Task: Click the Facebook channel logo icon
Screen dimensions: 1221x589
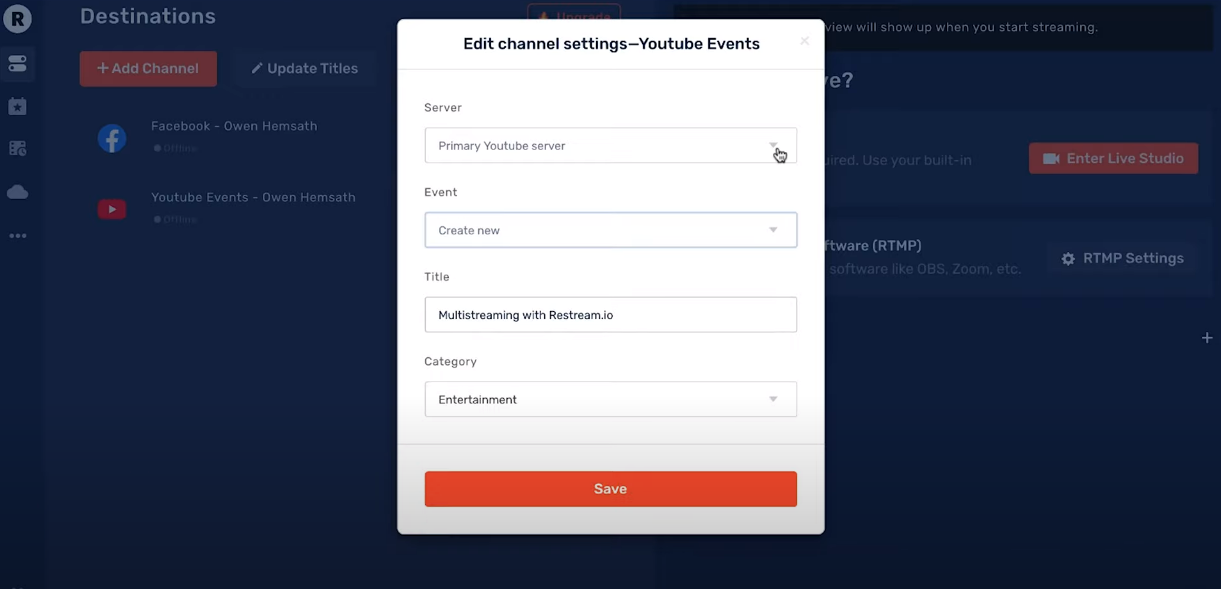Action: click(112, 138)
